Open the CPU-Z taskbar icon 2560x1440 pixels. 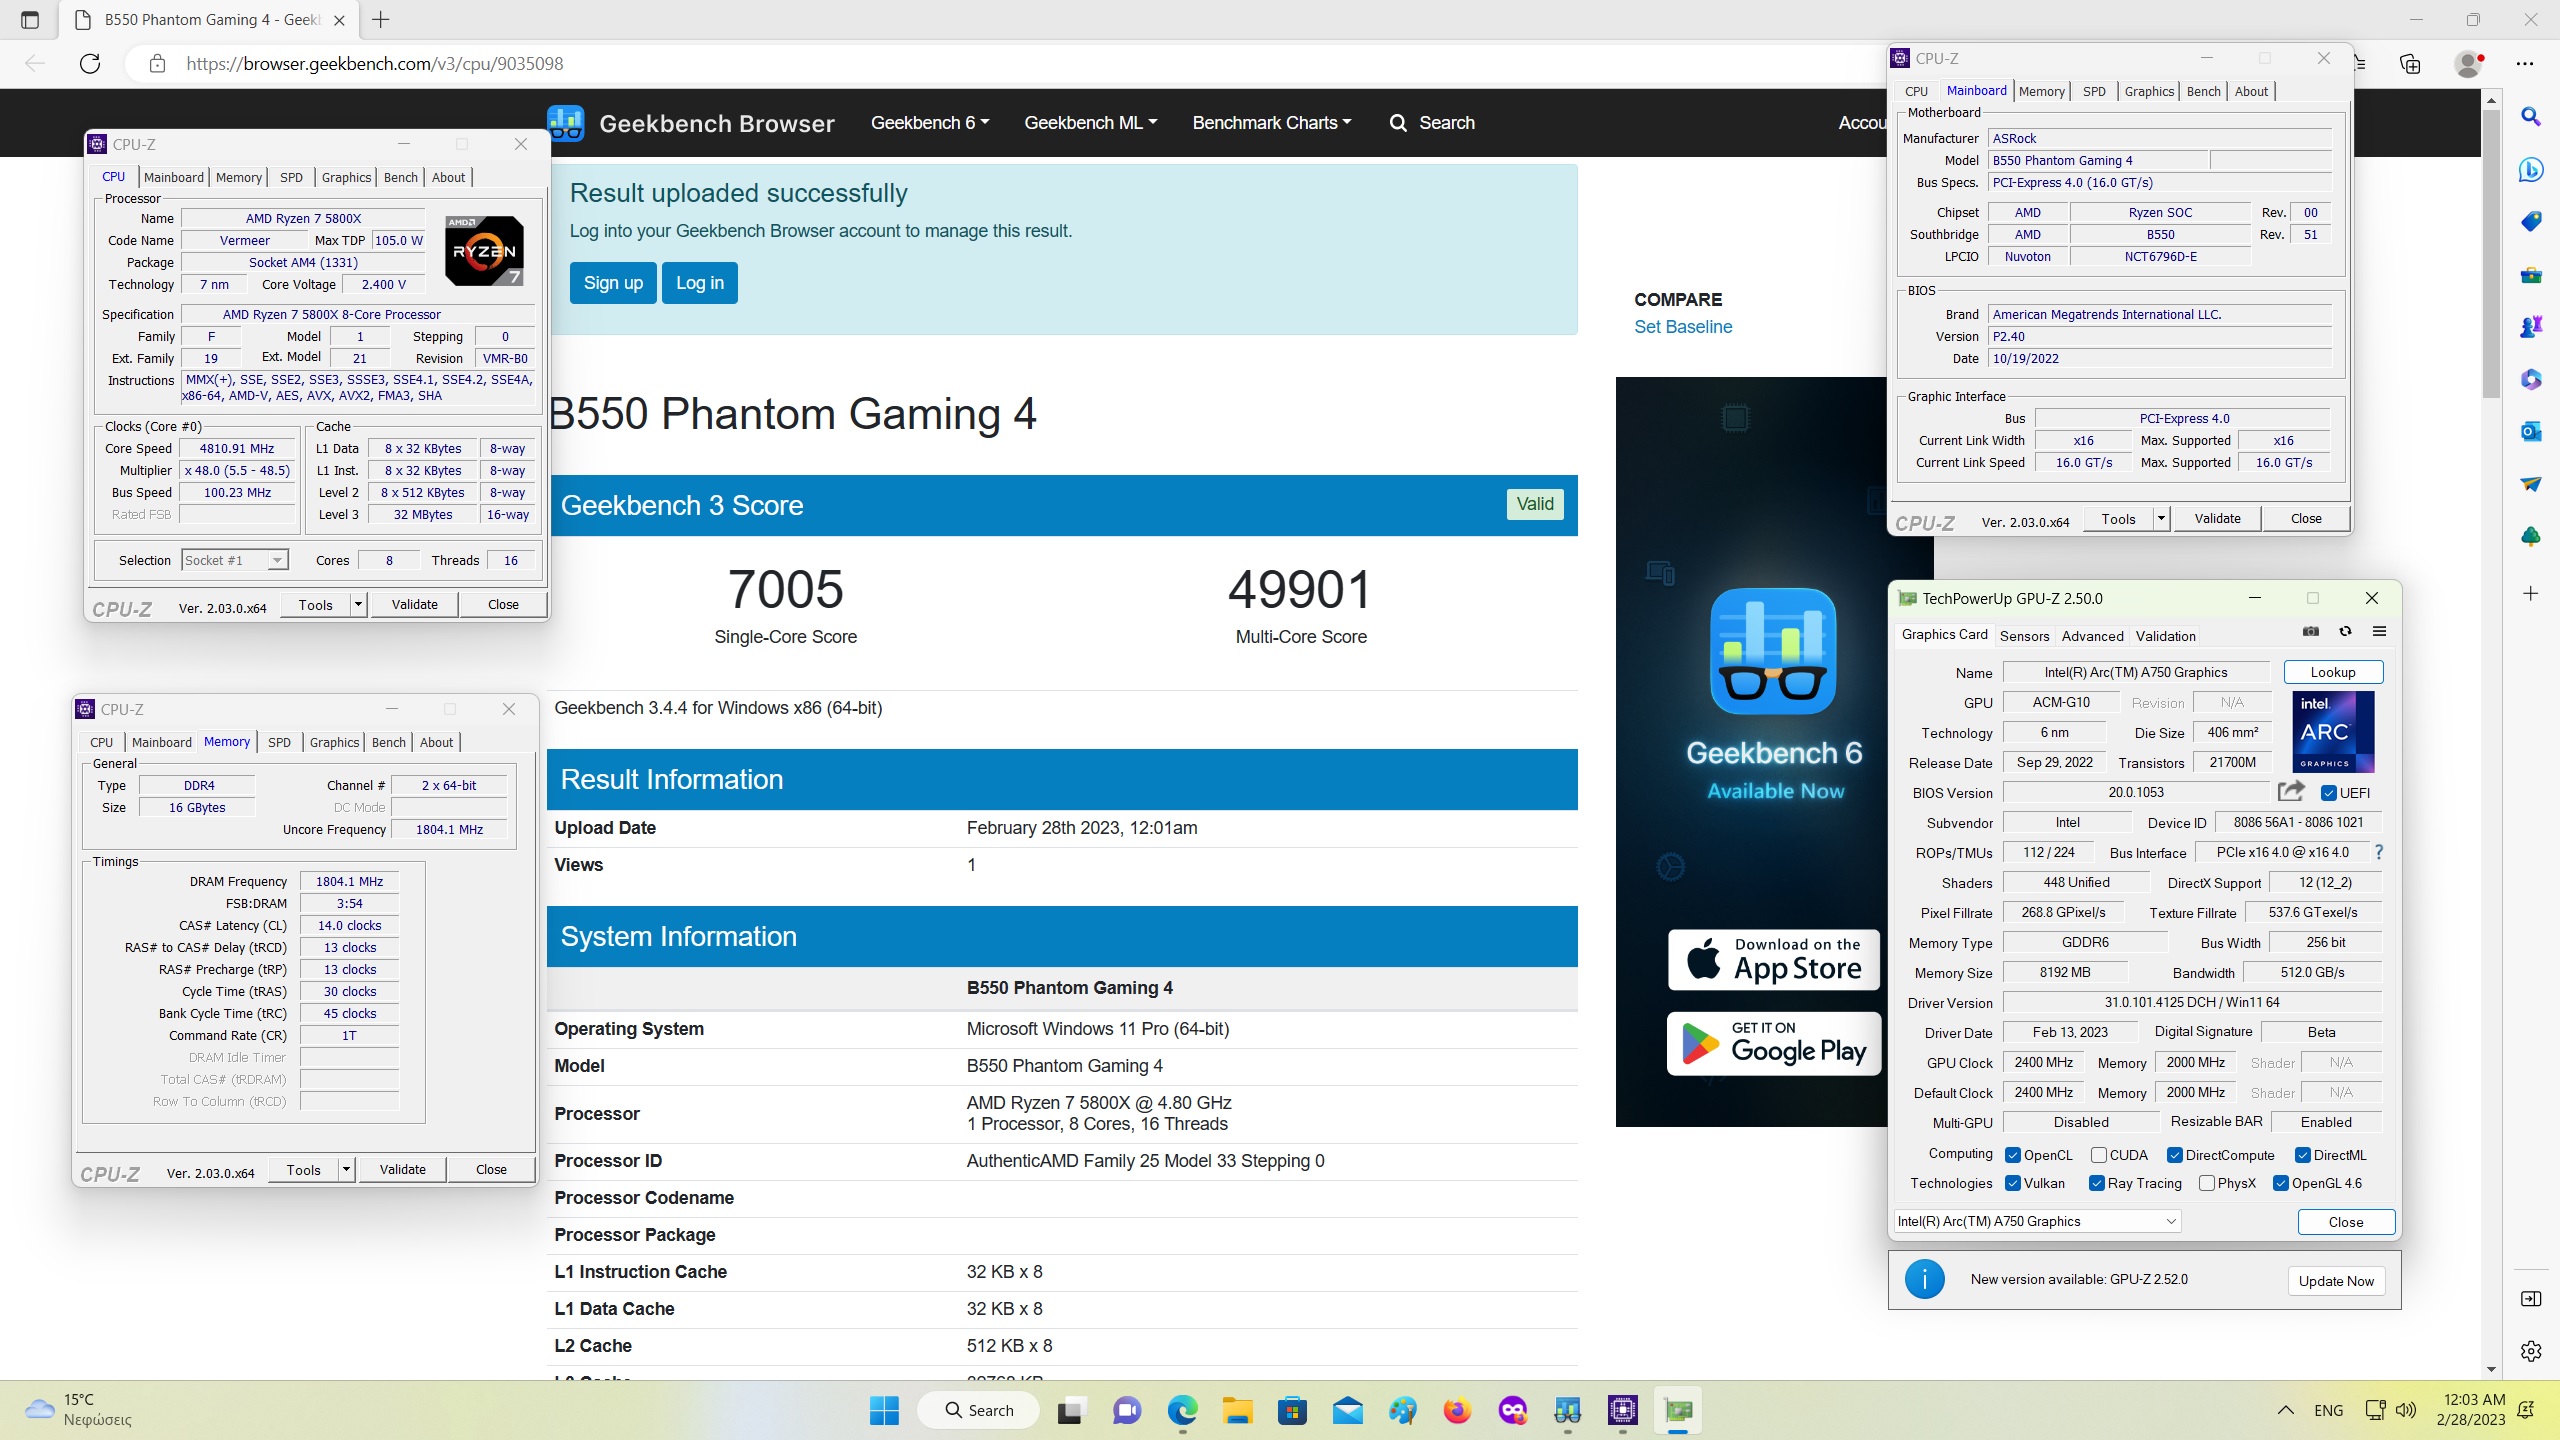(1622, 1410)
